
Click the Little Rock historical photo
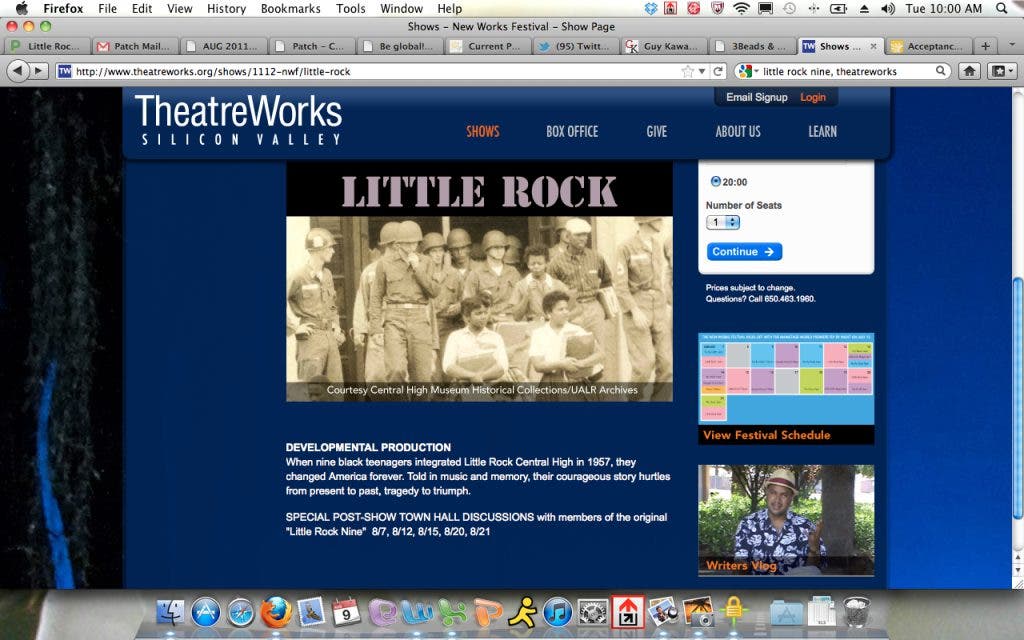pos(479,308)
